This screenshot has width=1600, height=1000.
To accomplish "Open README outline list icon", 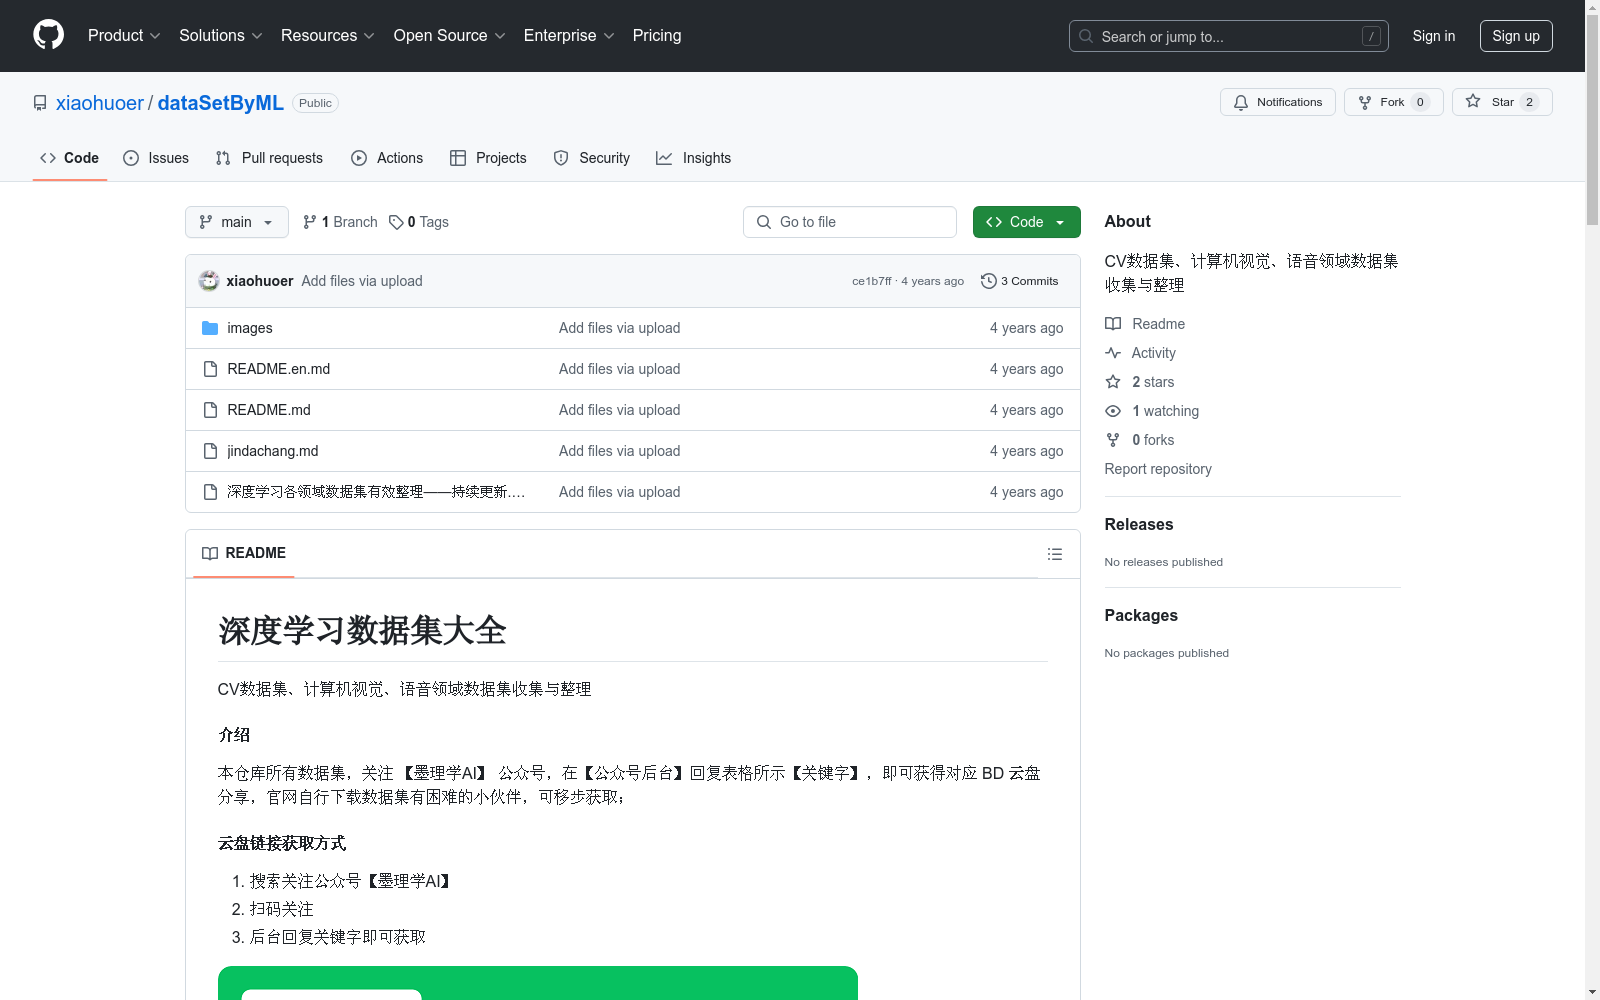I will (1055, 554).
